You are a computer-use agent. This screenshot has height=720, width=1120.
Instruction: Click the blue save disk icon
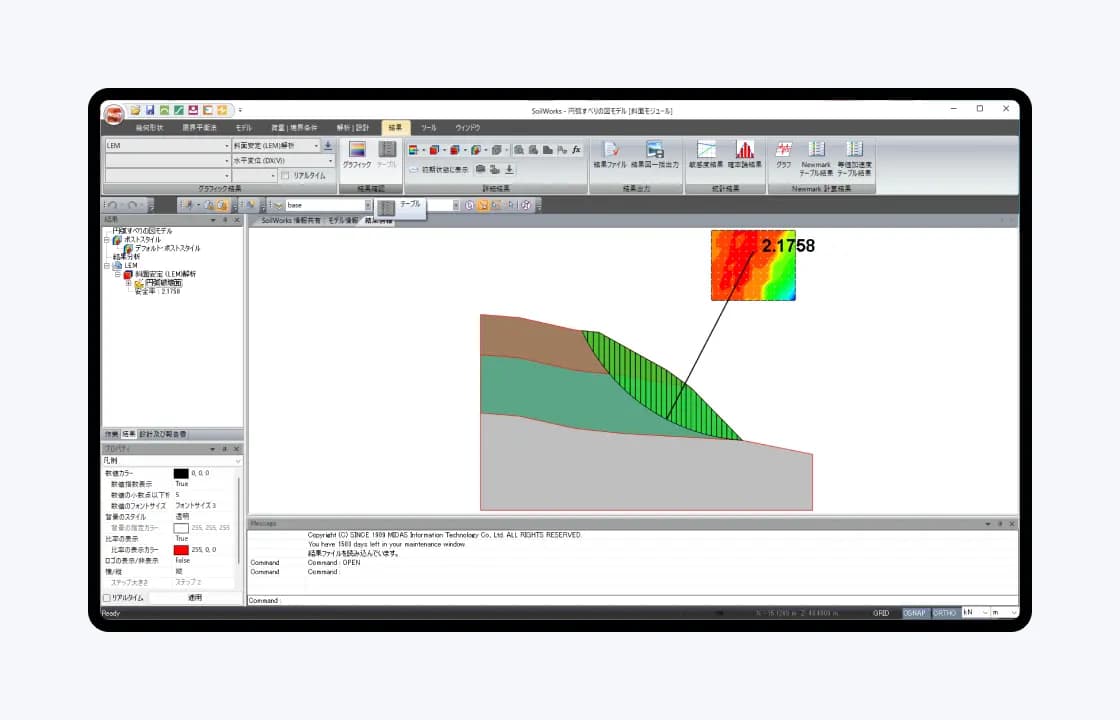pos(150,110)
